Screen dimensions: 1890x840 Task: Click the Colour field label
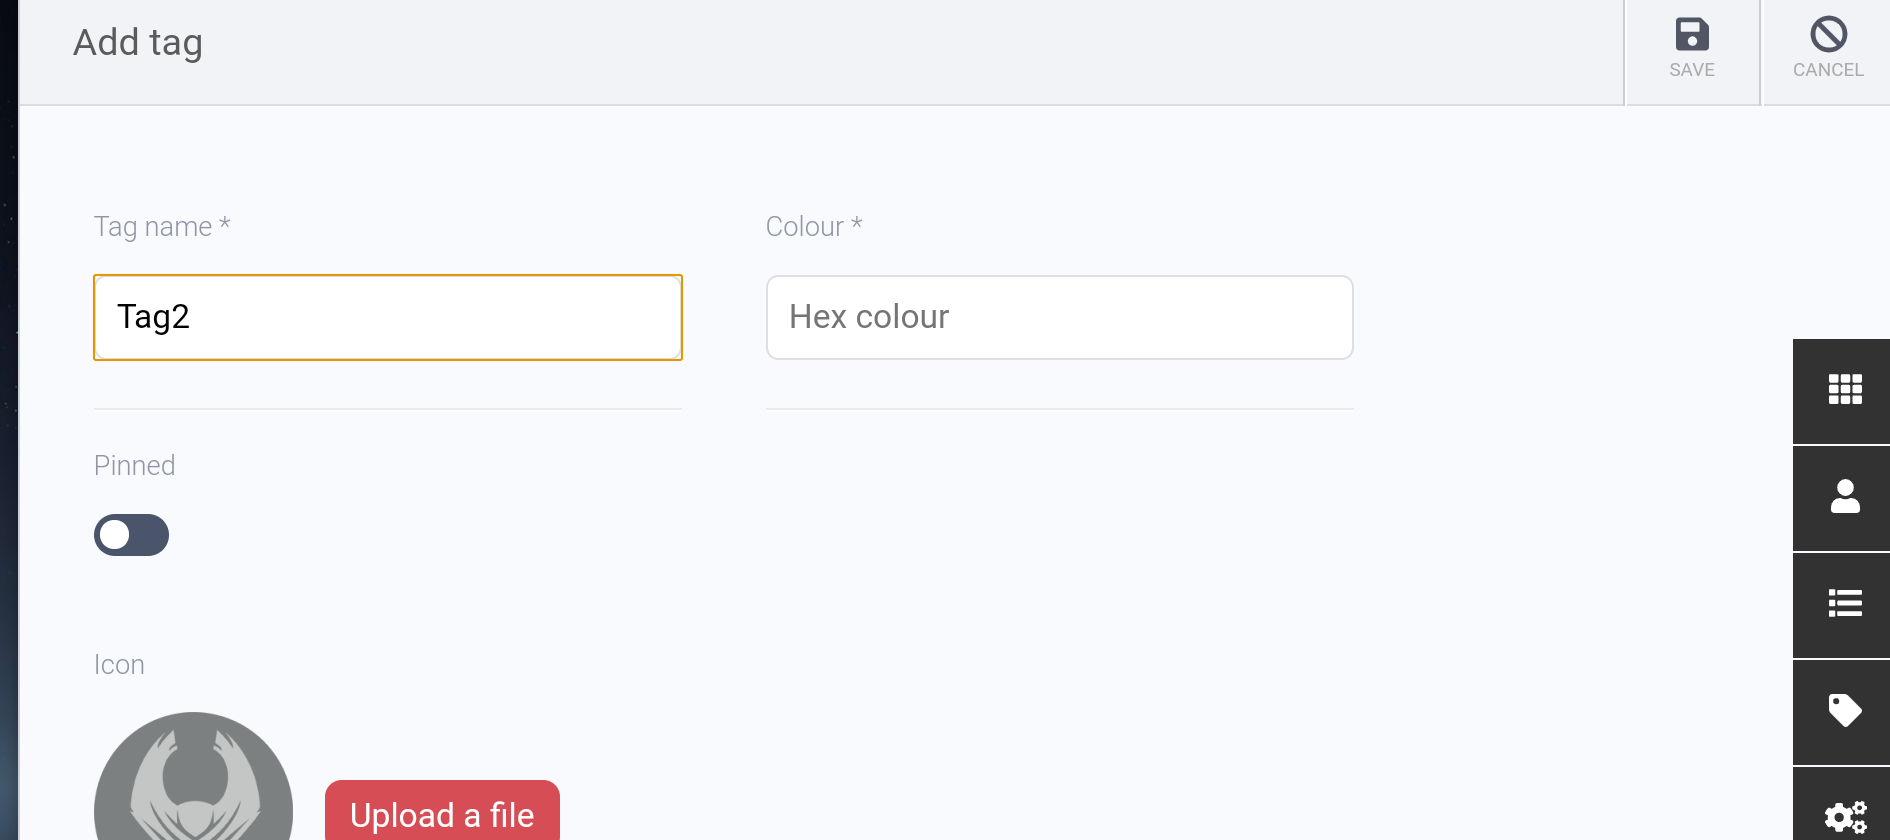[x=813, y=226]
